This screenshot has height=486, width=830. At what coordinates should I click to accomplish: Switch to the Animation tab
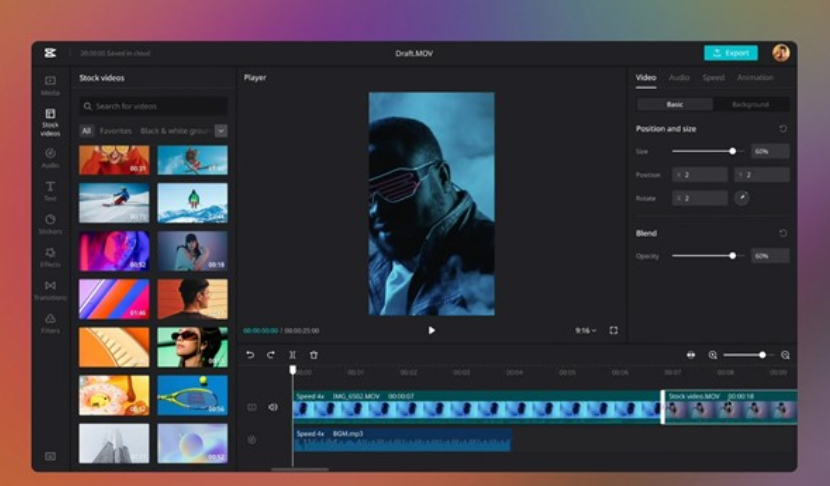755,78
